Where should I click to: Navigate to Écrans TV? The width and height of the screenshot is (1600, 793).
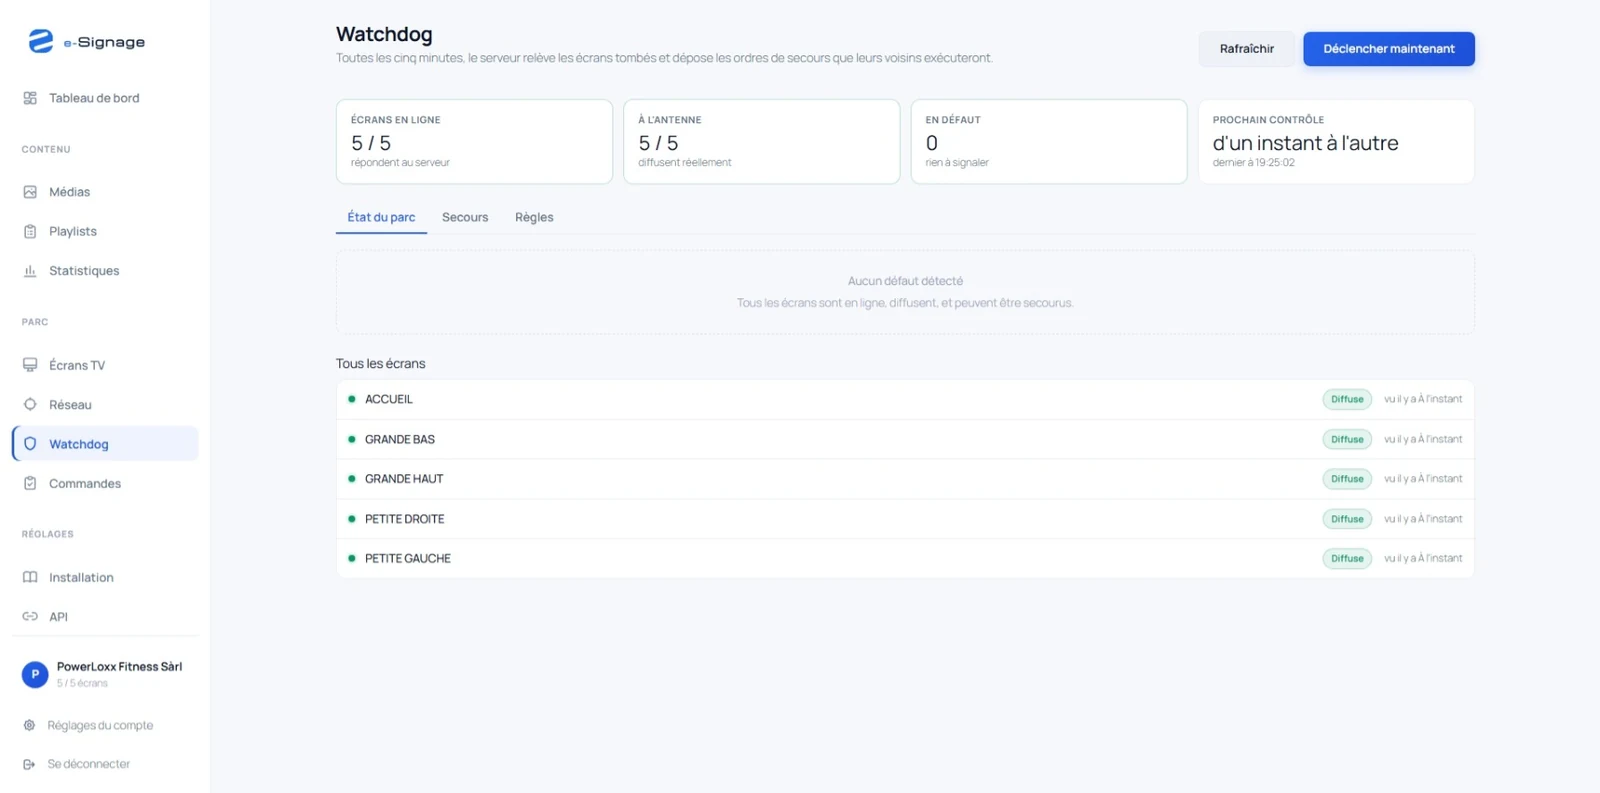(x=105, y=365)
